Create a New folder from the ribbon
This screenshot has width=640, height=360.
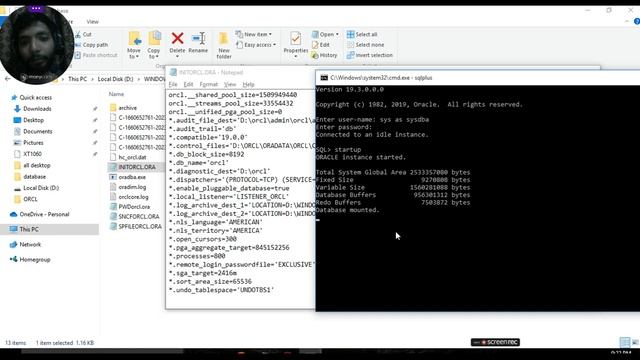[x=224, y=45]
